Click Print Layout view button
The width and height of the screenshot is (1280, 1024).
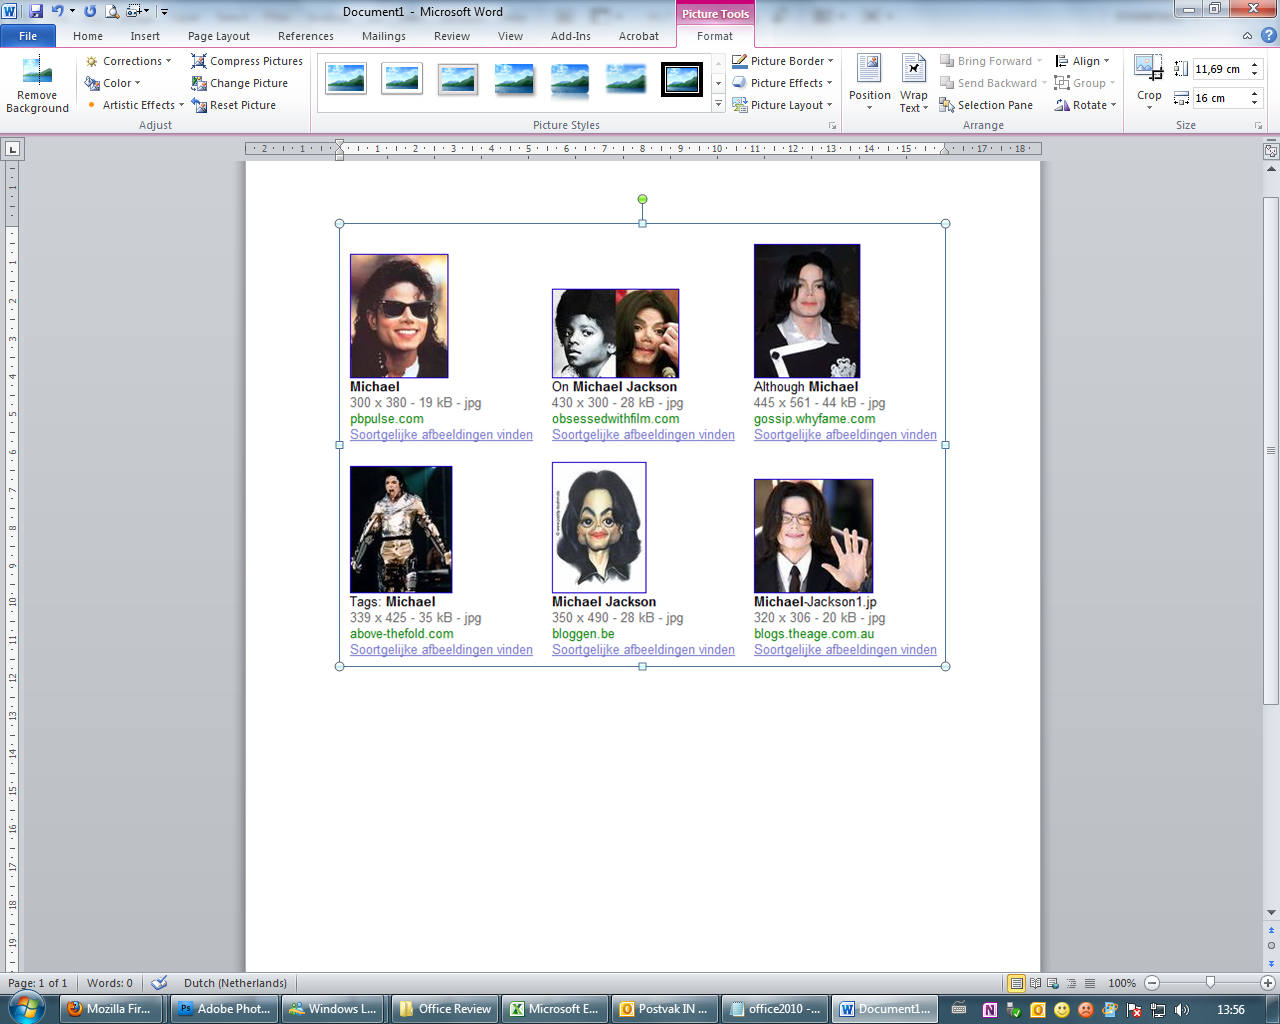tap(1016, 983)
